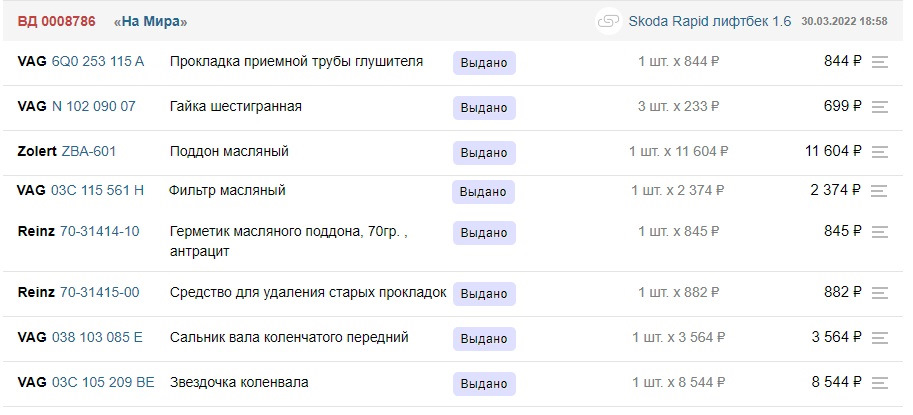Image resolution: width=913 pixels, height=415 pixels.
Task: Open part number 6Q0 253 115 A
Action: [98, 61]
